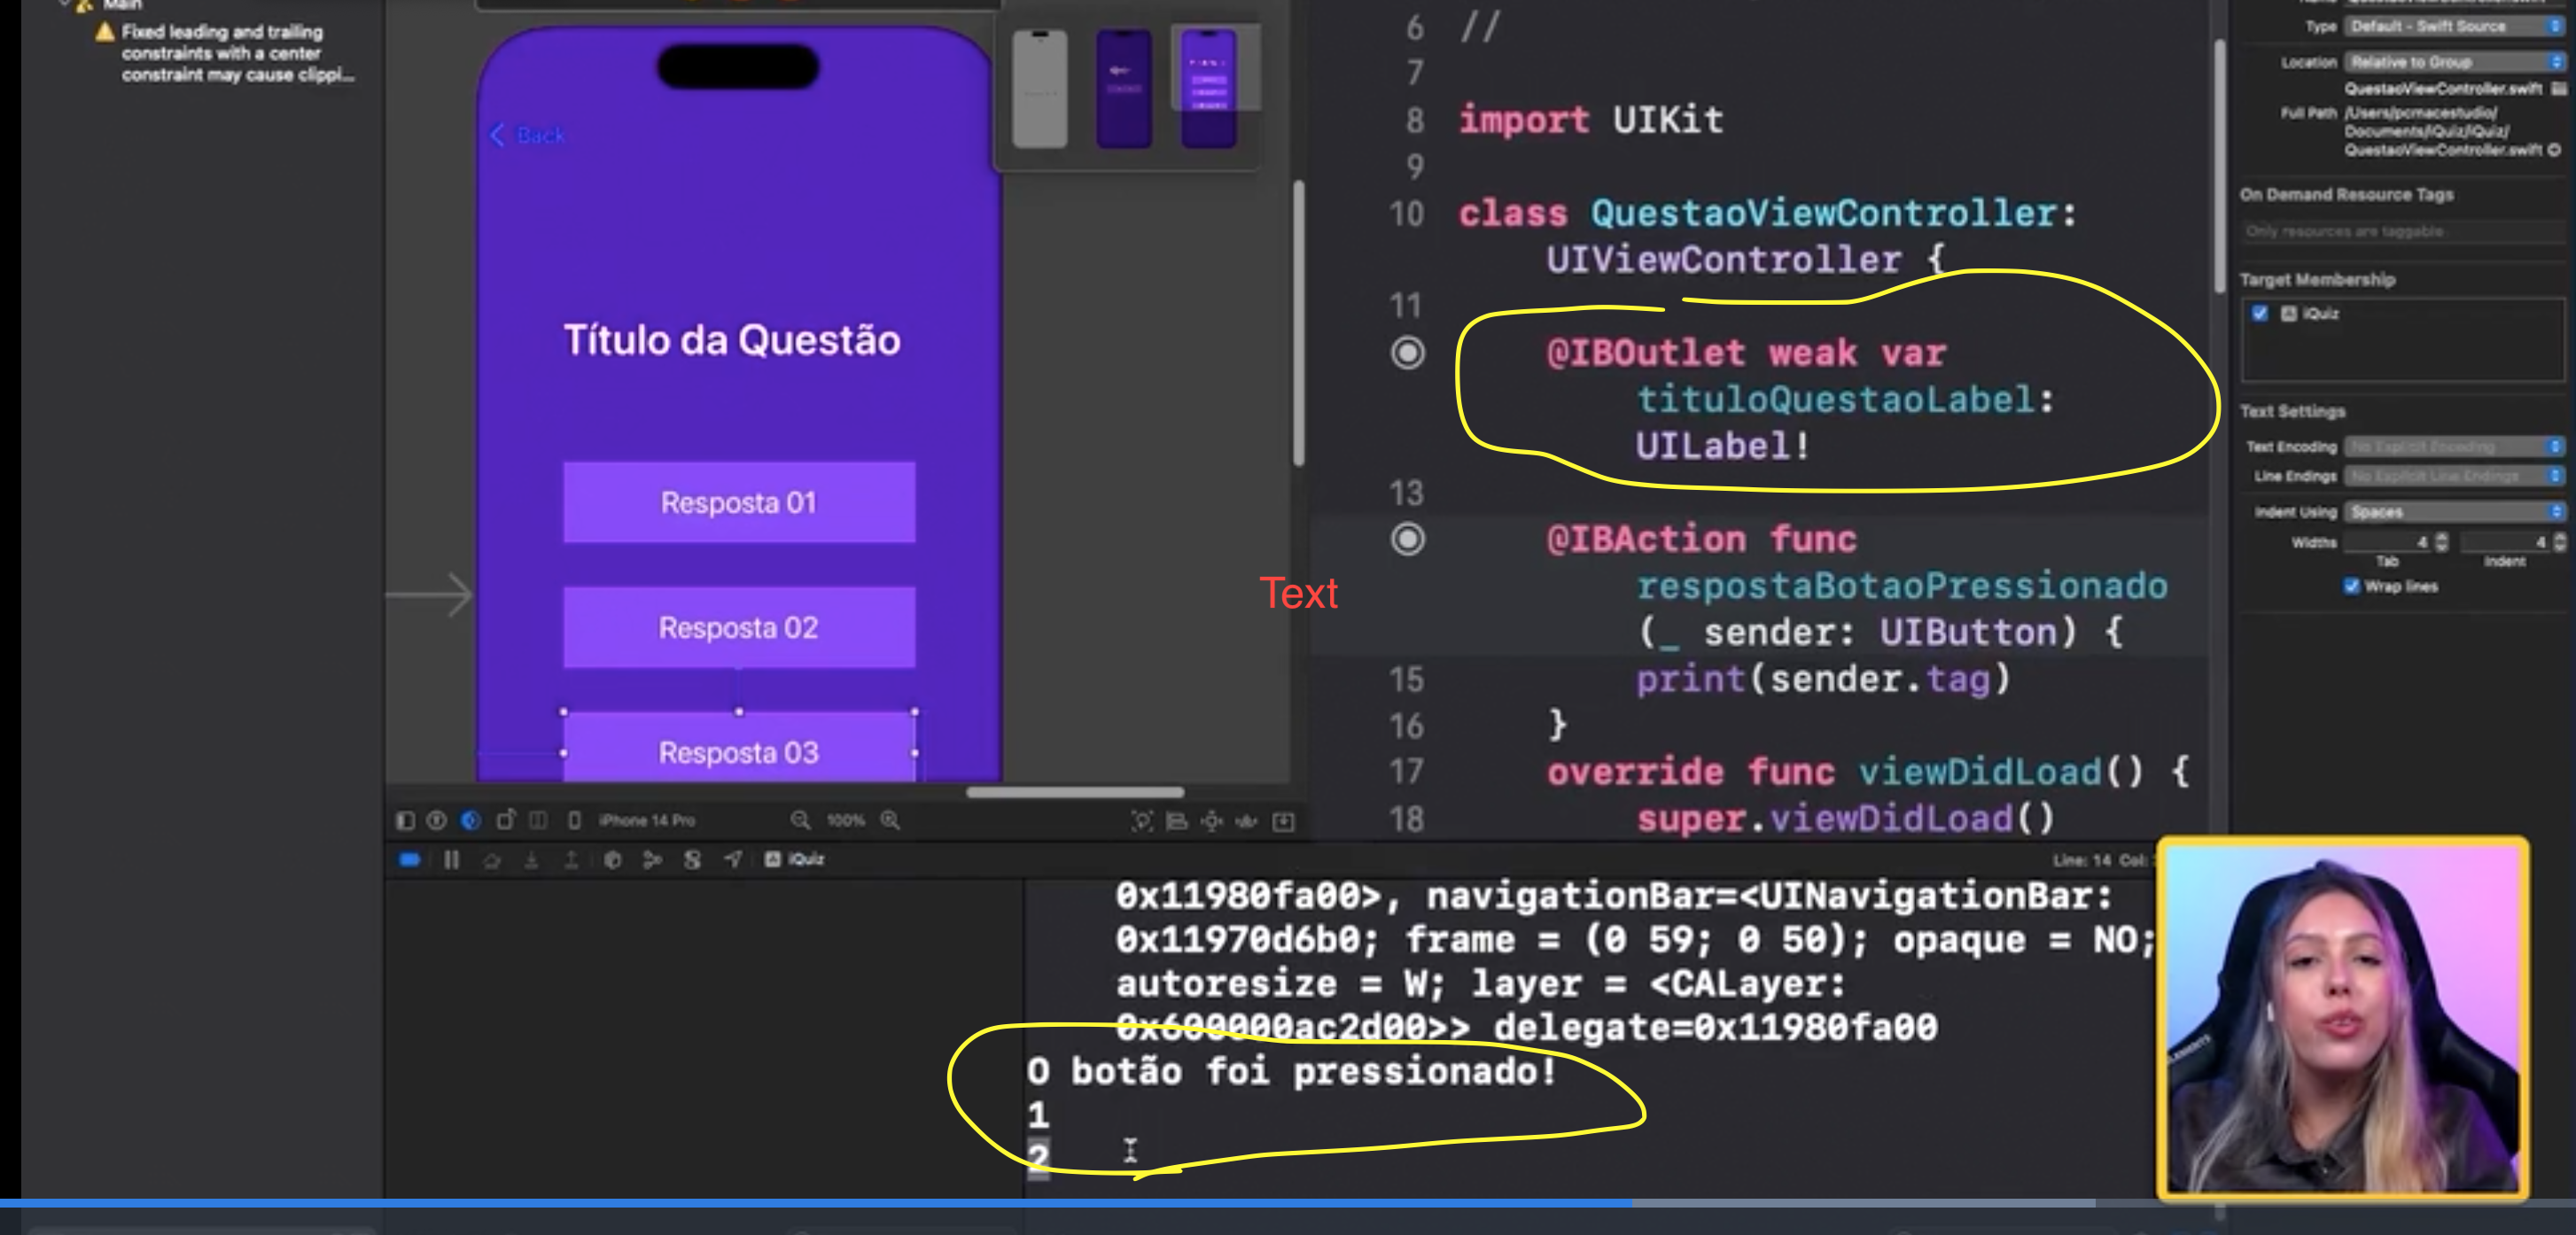Click the Step Out debug icon
The width and height of the screenshot is (2576, 1235).
click(571, 861)
